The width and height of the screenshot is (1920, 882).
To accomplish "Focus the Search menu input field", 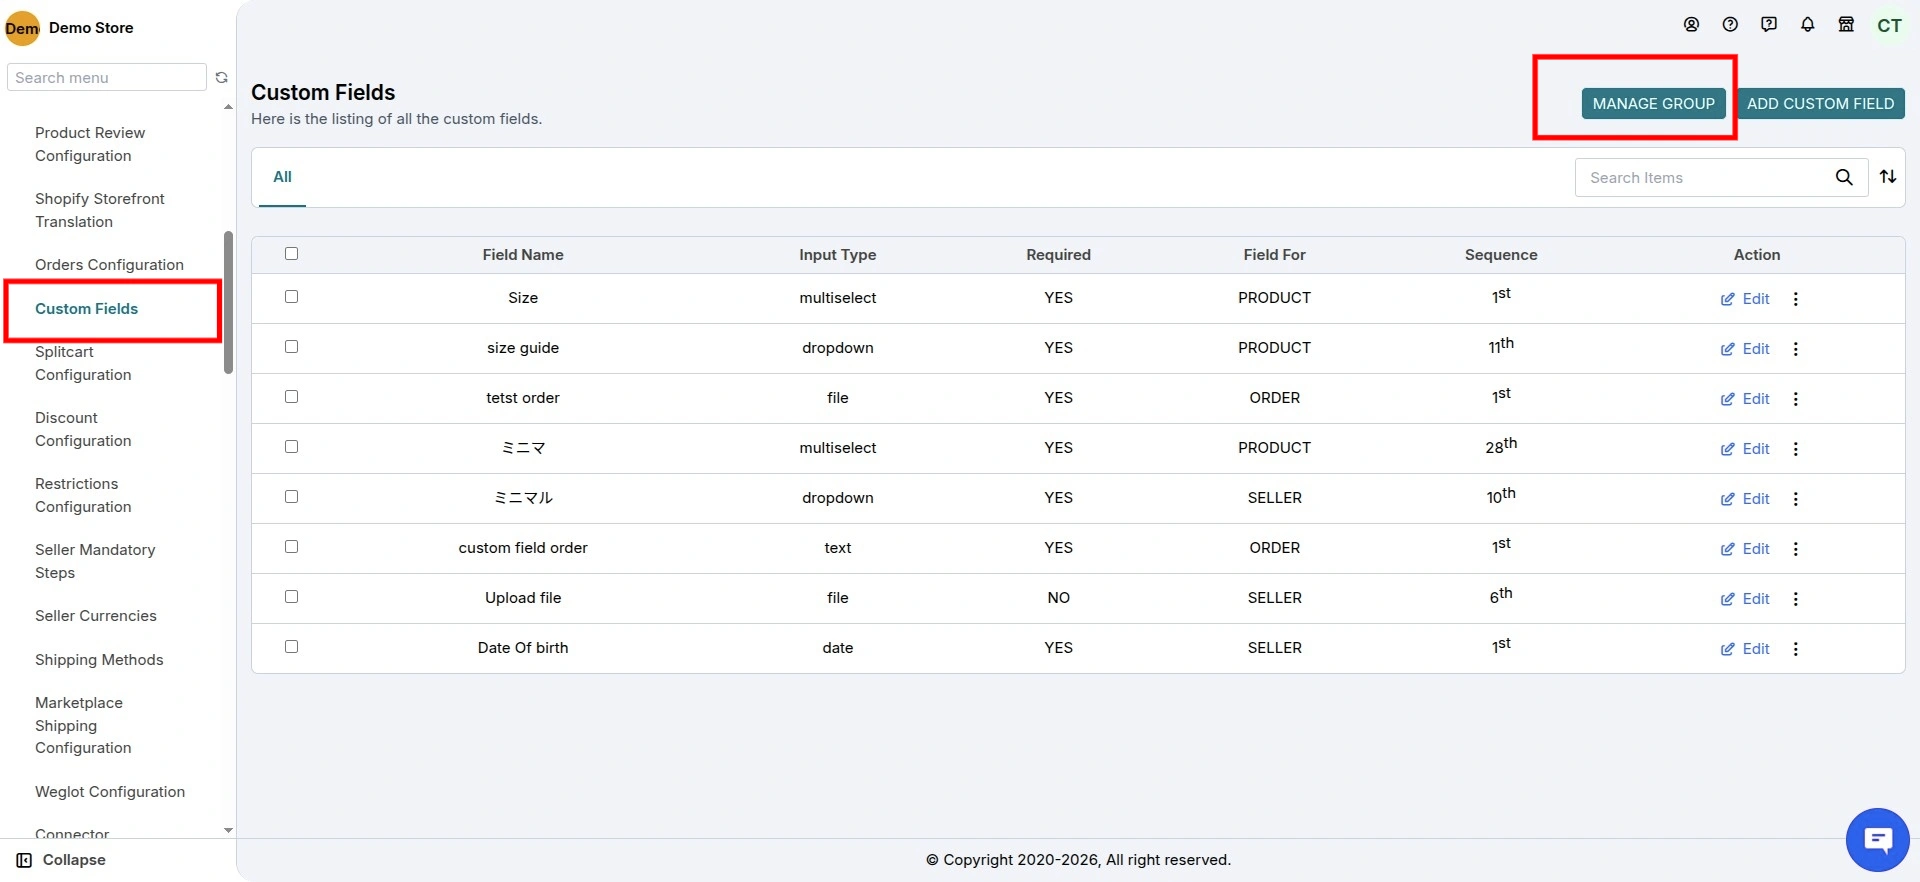I will pyautogui.click(x=106, y=78).
